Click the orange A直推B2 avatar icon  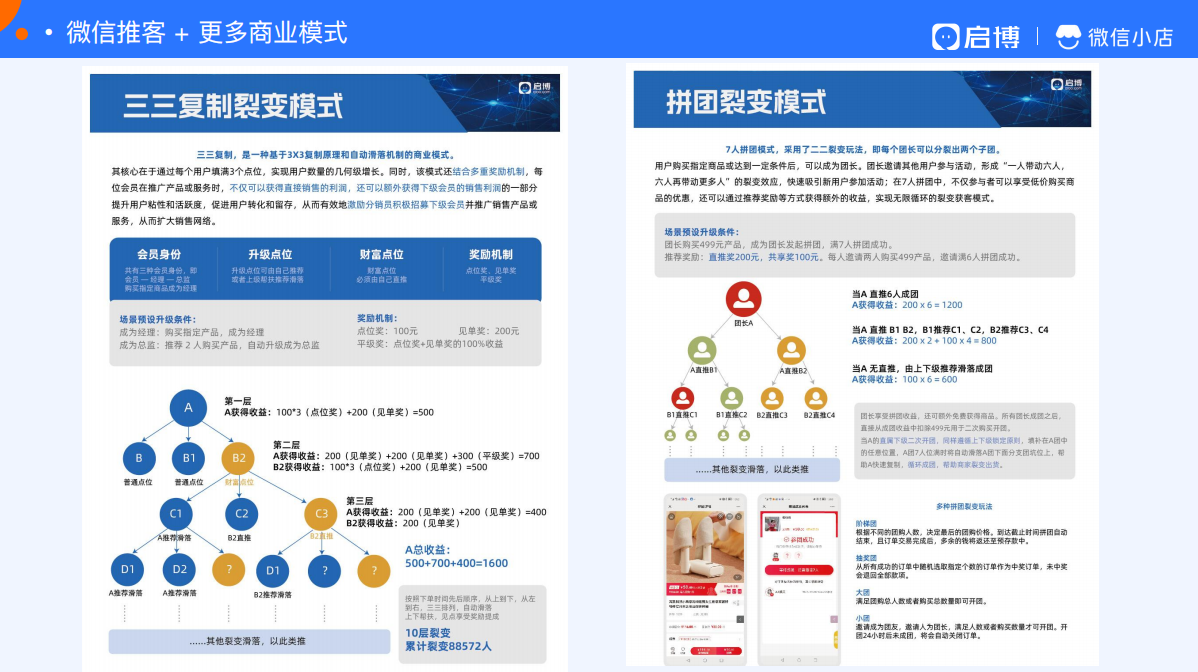[792, 351]
